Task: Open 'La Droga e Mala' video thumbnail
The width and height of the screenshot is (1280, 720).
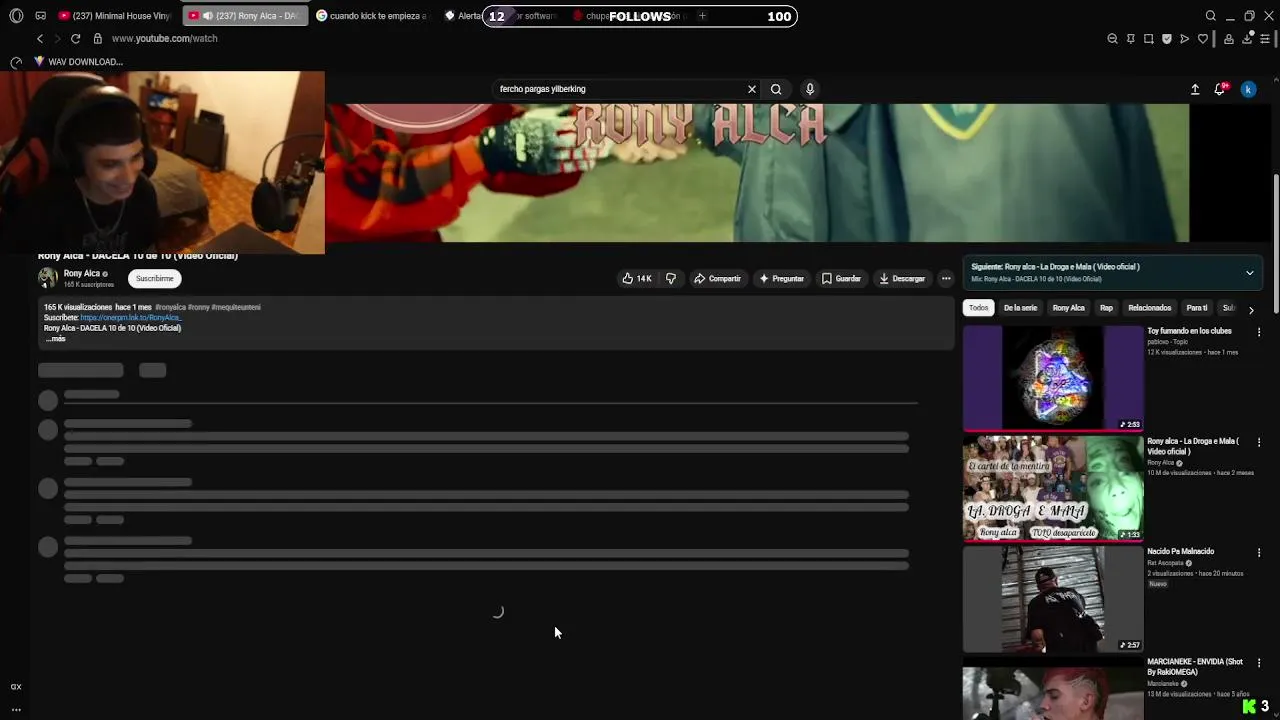Action: 1053,488
